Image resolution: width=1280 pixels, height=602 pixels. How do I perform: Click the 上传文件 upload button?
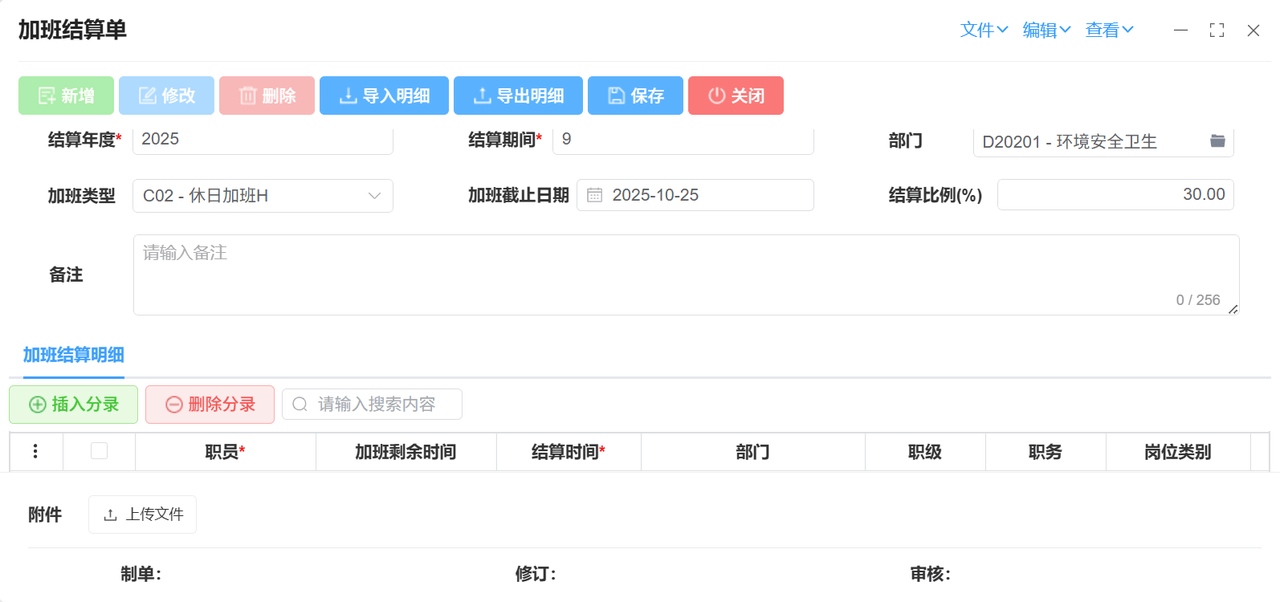[143, 514]
